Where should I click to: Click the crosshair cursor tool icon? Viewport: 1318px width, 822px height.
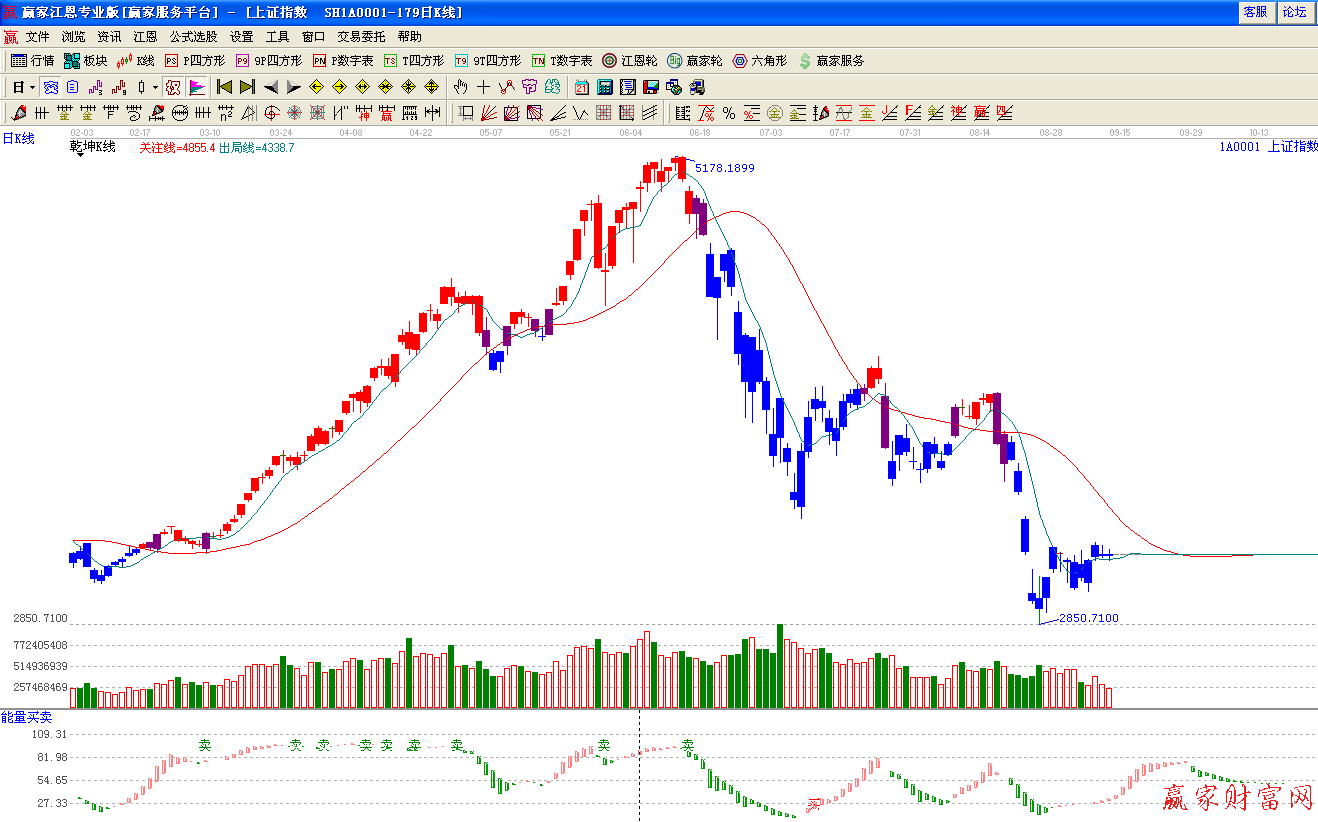click(x=483, y=87)
